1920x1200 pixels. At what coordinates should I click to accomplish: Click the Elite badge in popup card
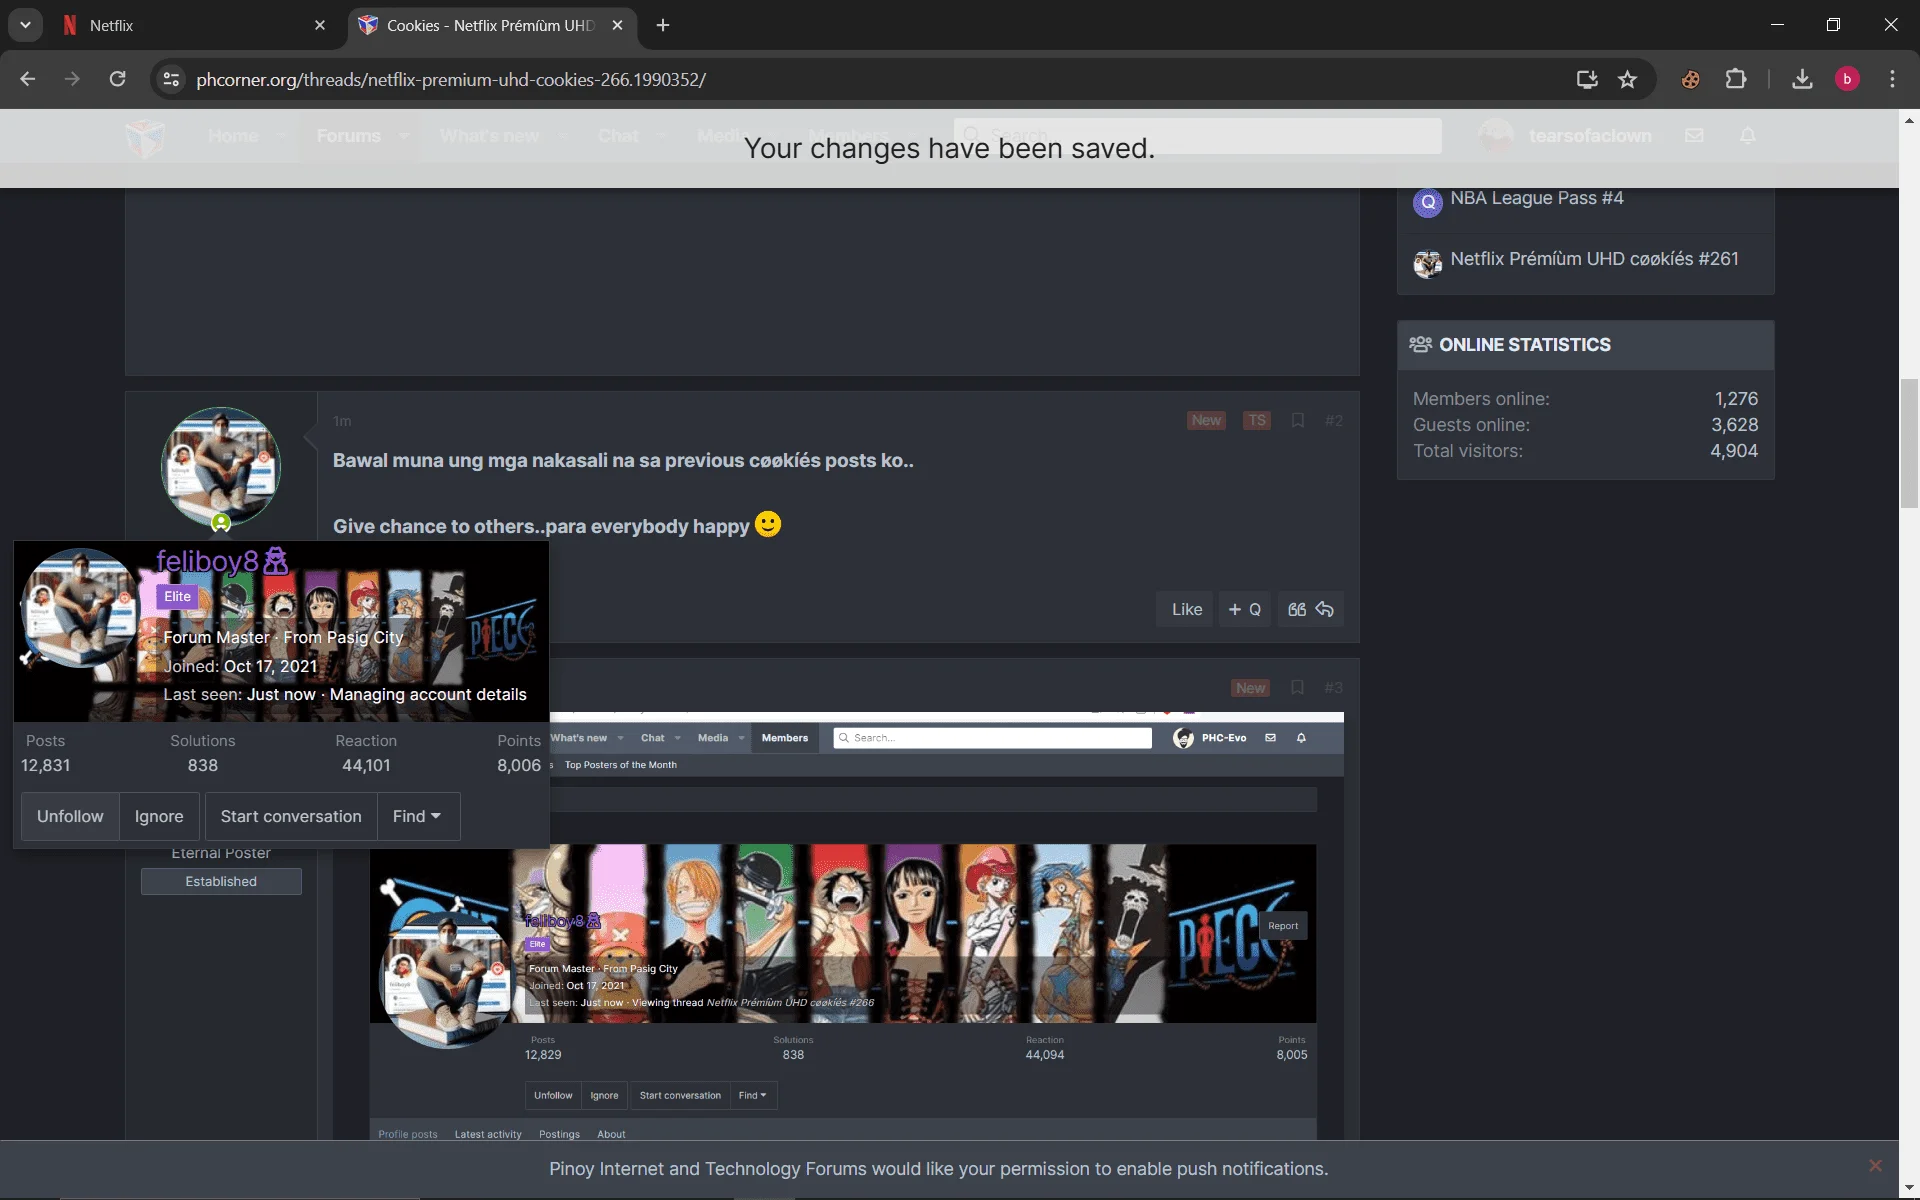pos(178,597)
